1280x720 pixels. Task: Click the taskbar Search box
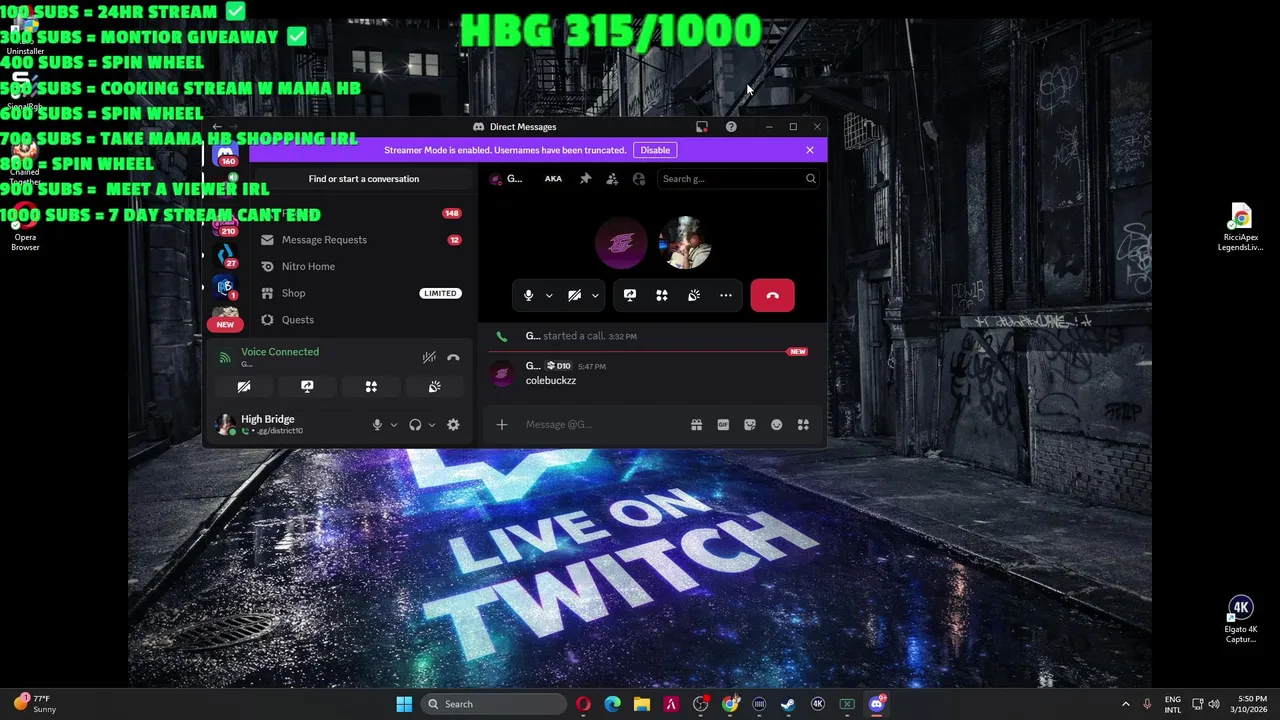point(493,704)
